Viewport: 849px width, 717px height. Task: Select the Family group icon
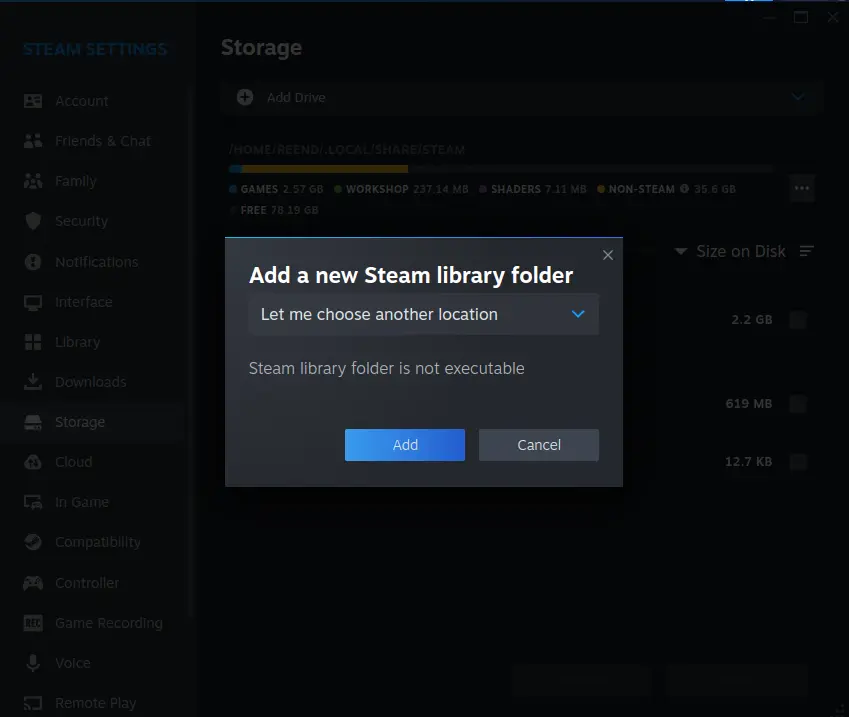pyautogui.click(x=33, y=181)
